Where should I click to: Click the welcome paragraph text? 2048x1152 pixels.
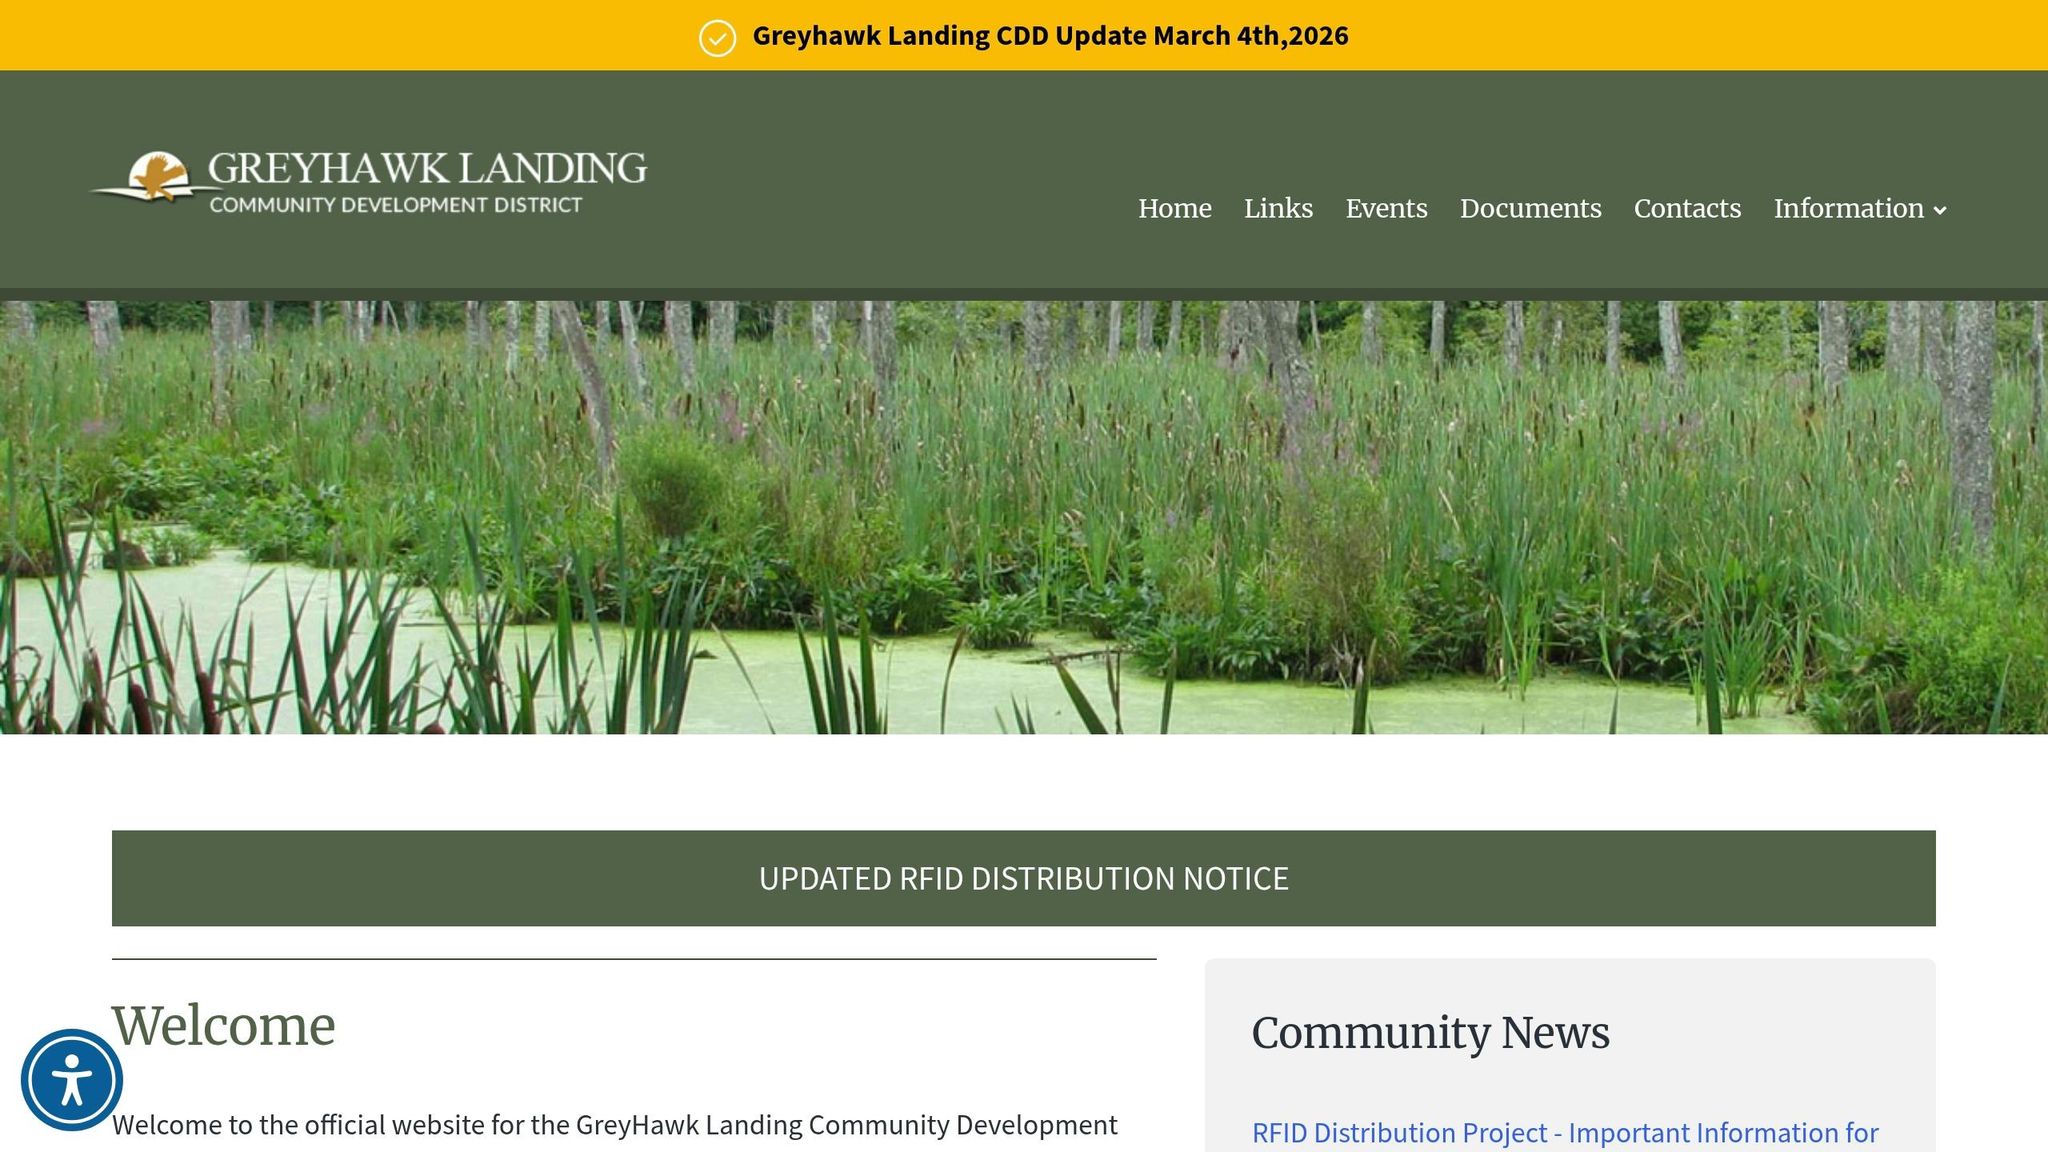pyautogui.click(x=614, y=1125)
